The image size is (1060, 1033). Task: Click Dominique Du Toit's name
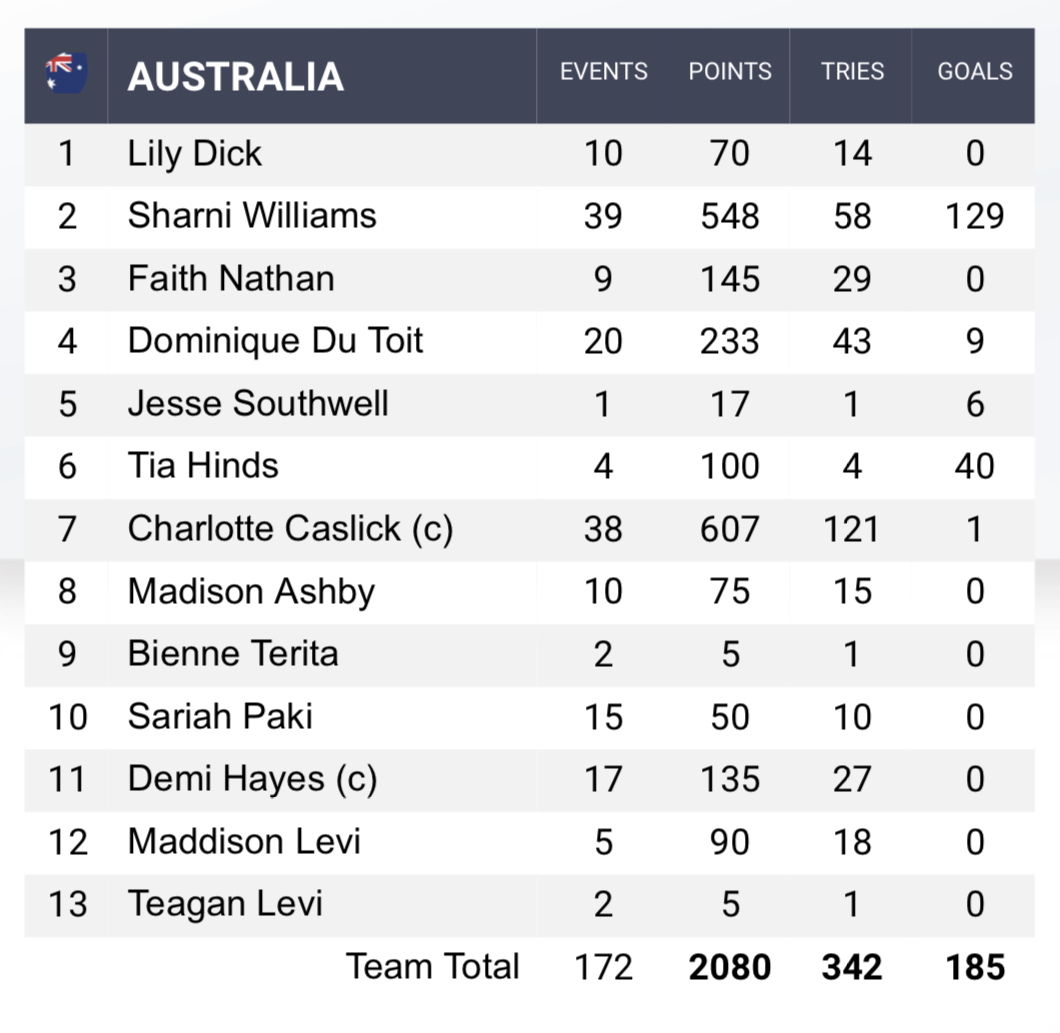pos(276,341)
